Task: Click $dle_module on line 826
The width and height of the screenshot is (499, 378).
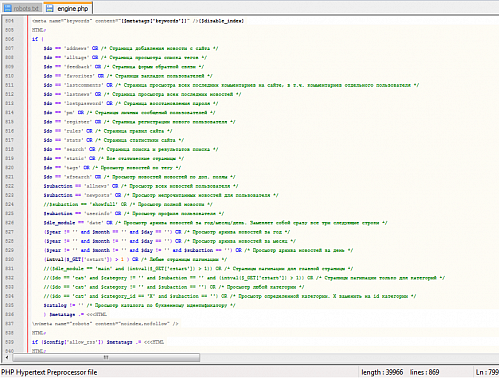Action: (x=59, y=223)
